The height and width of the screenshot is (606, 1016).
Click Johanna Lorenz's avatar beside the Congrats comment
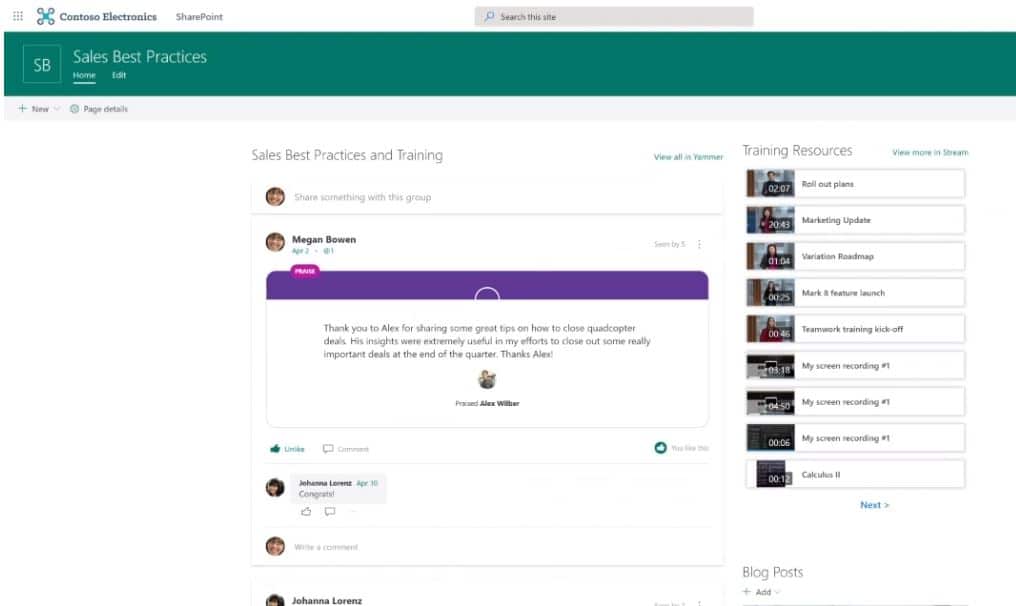pyautogui.click(x=275, y=487)
